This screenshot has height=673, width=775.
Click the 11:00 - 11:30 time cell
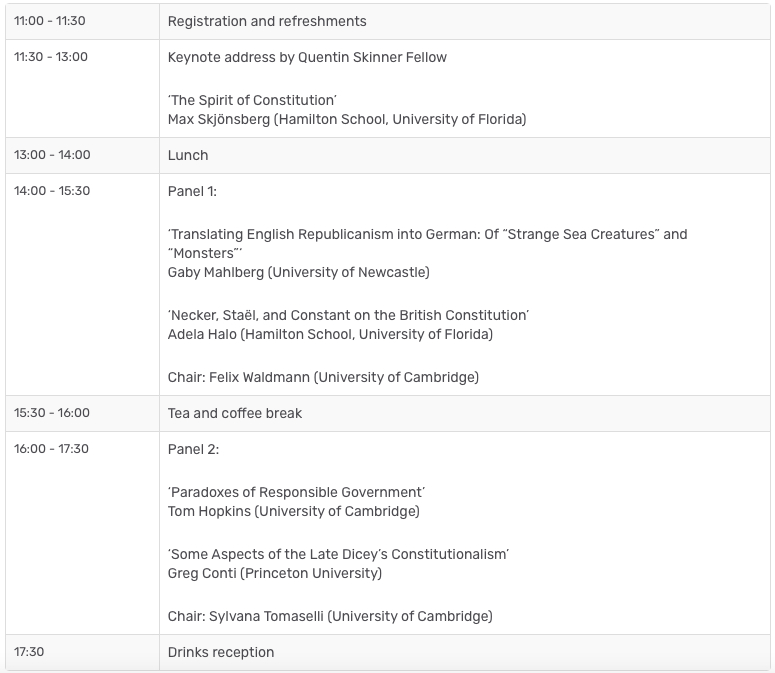point(49,21)
